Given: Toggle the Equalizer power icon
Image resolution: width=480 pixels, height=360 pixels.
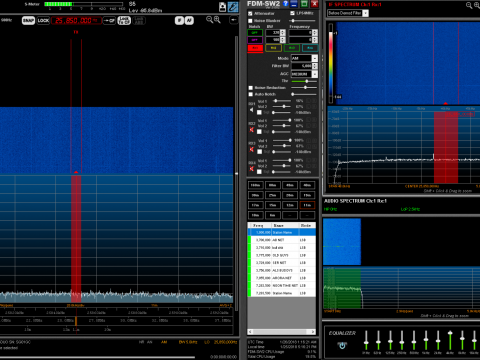Looking at the screenshot, I should (x=342, y=345).
